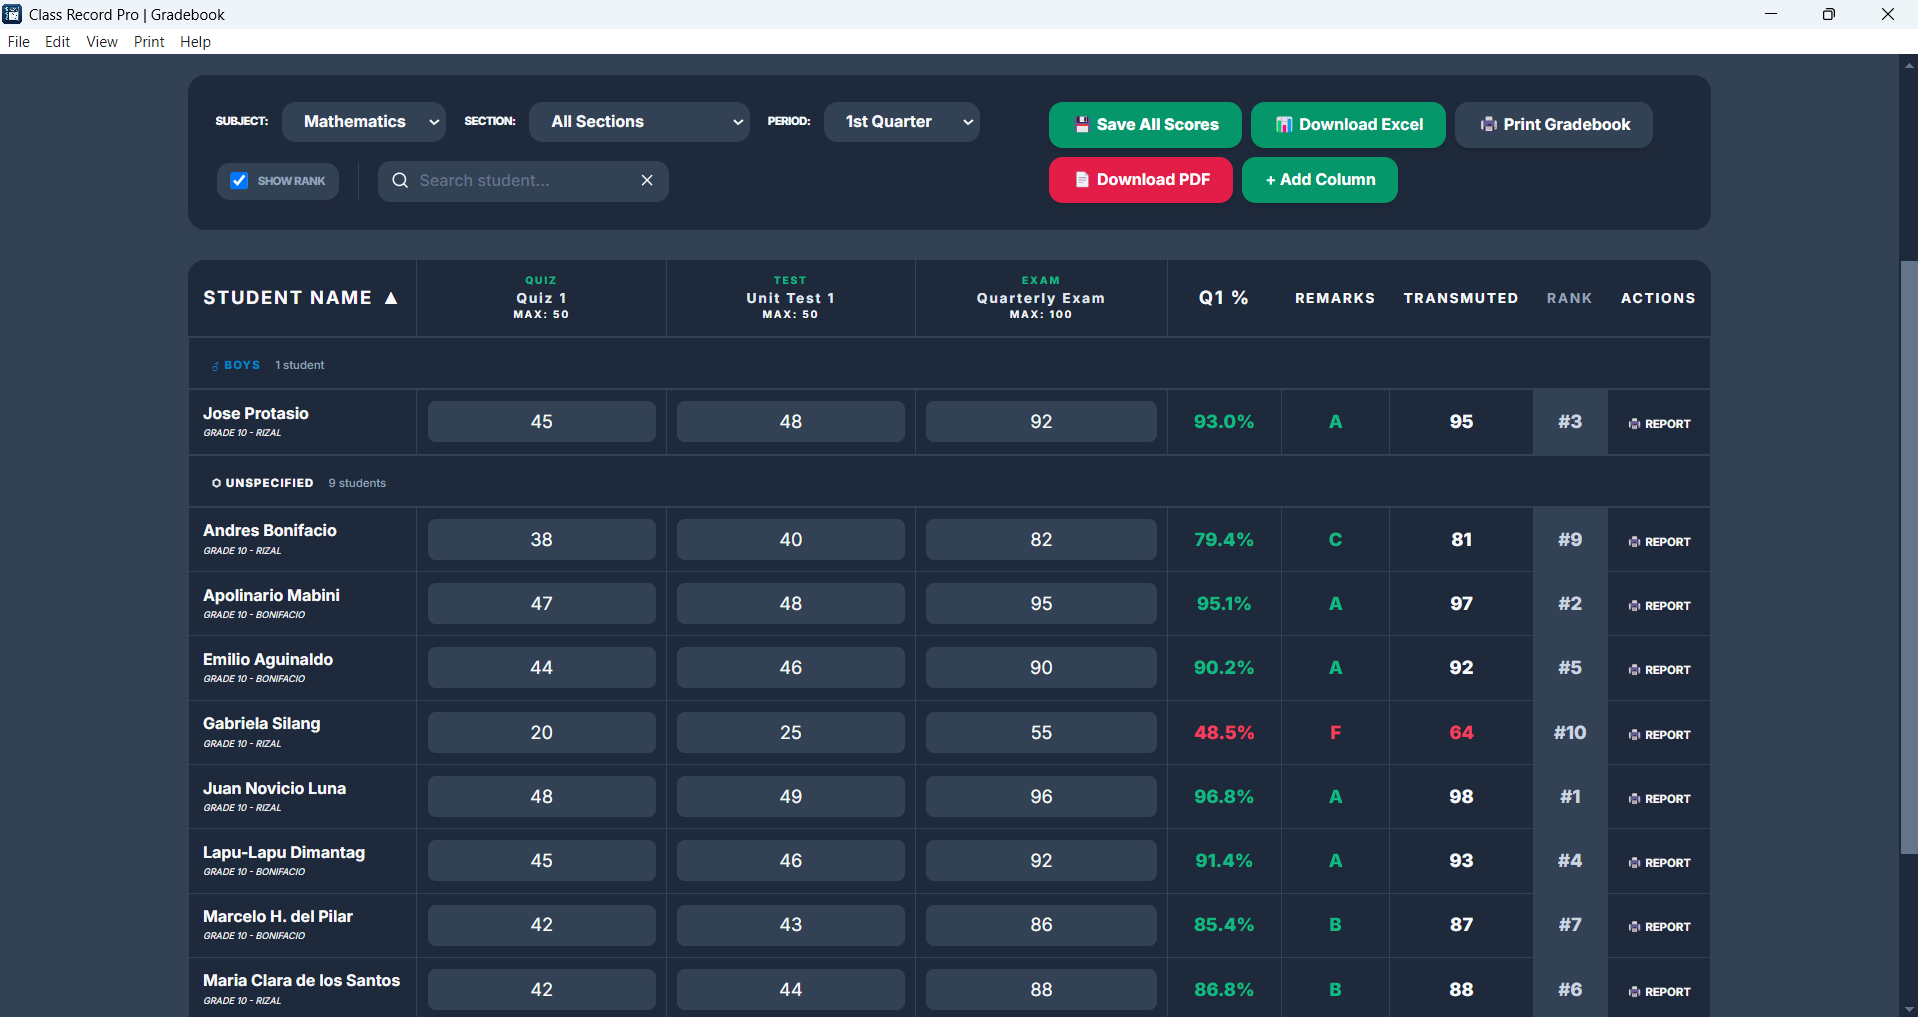1918x1017 pixels.
Task: Open the Help menu
Action: 195,42
